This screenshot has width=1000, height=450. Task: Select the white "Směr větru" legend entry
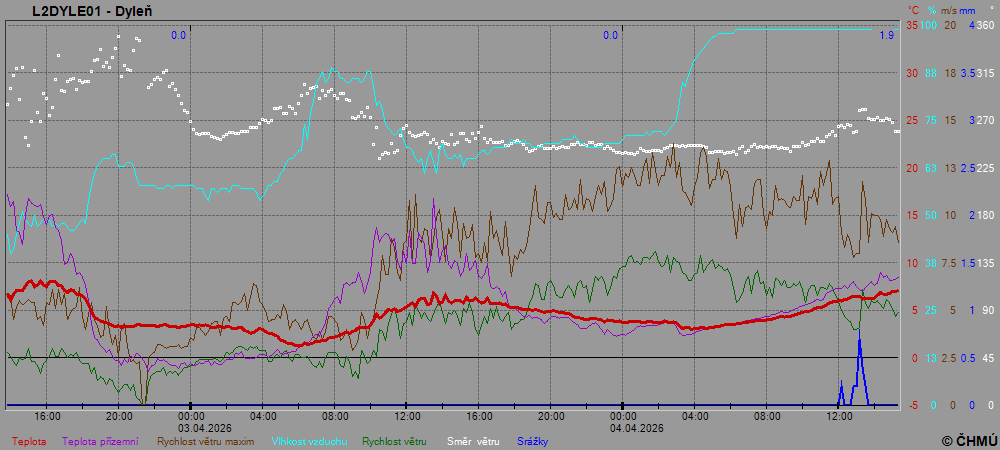pos(472,440)
